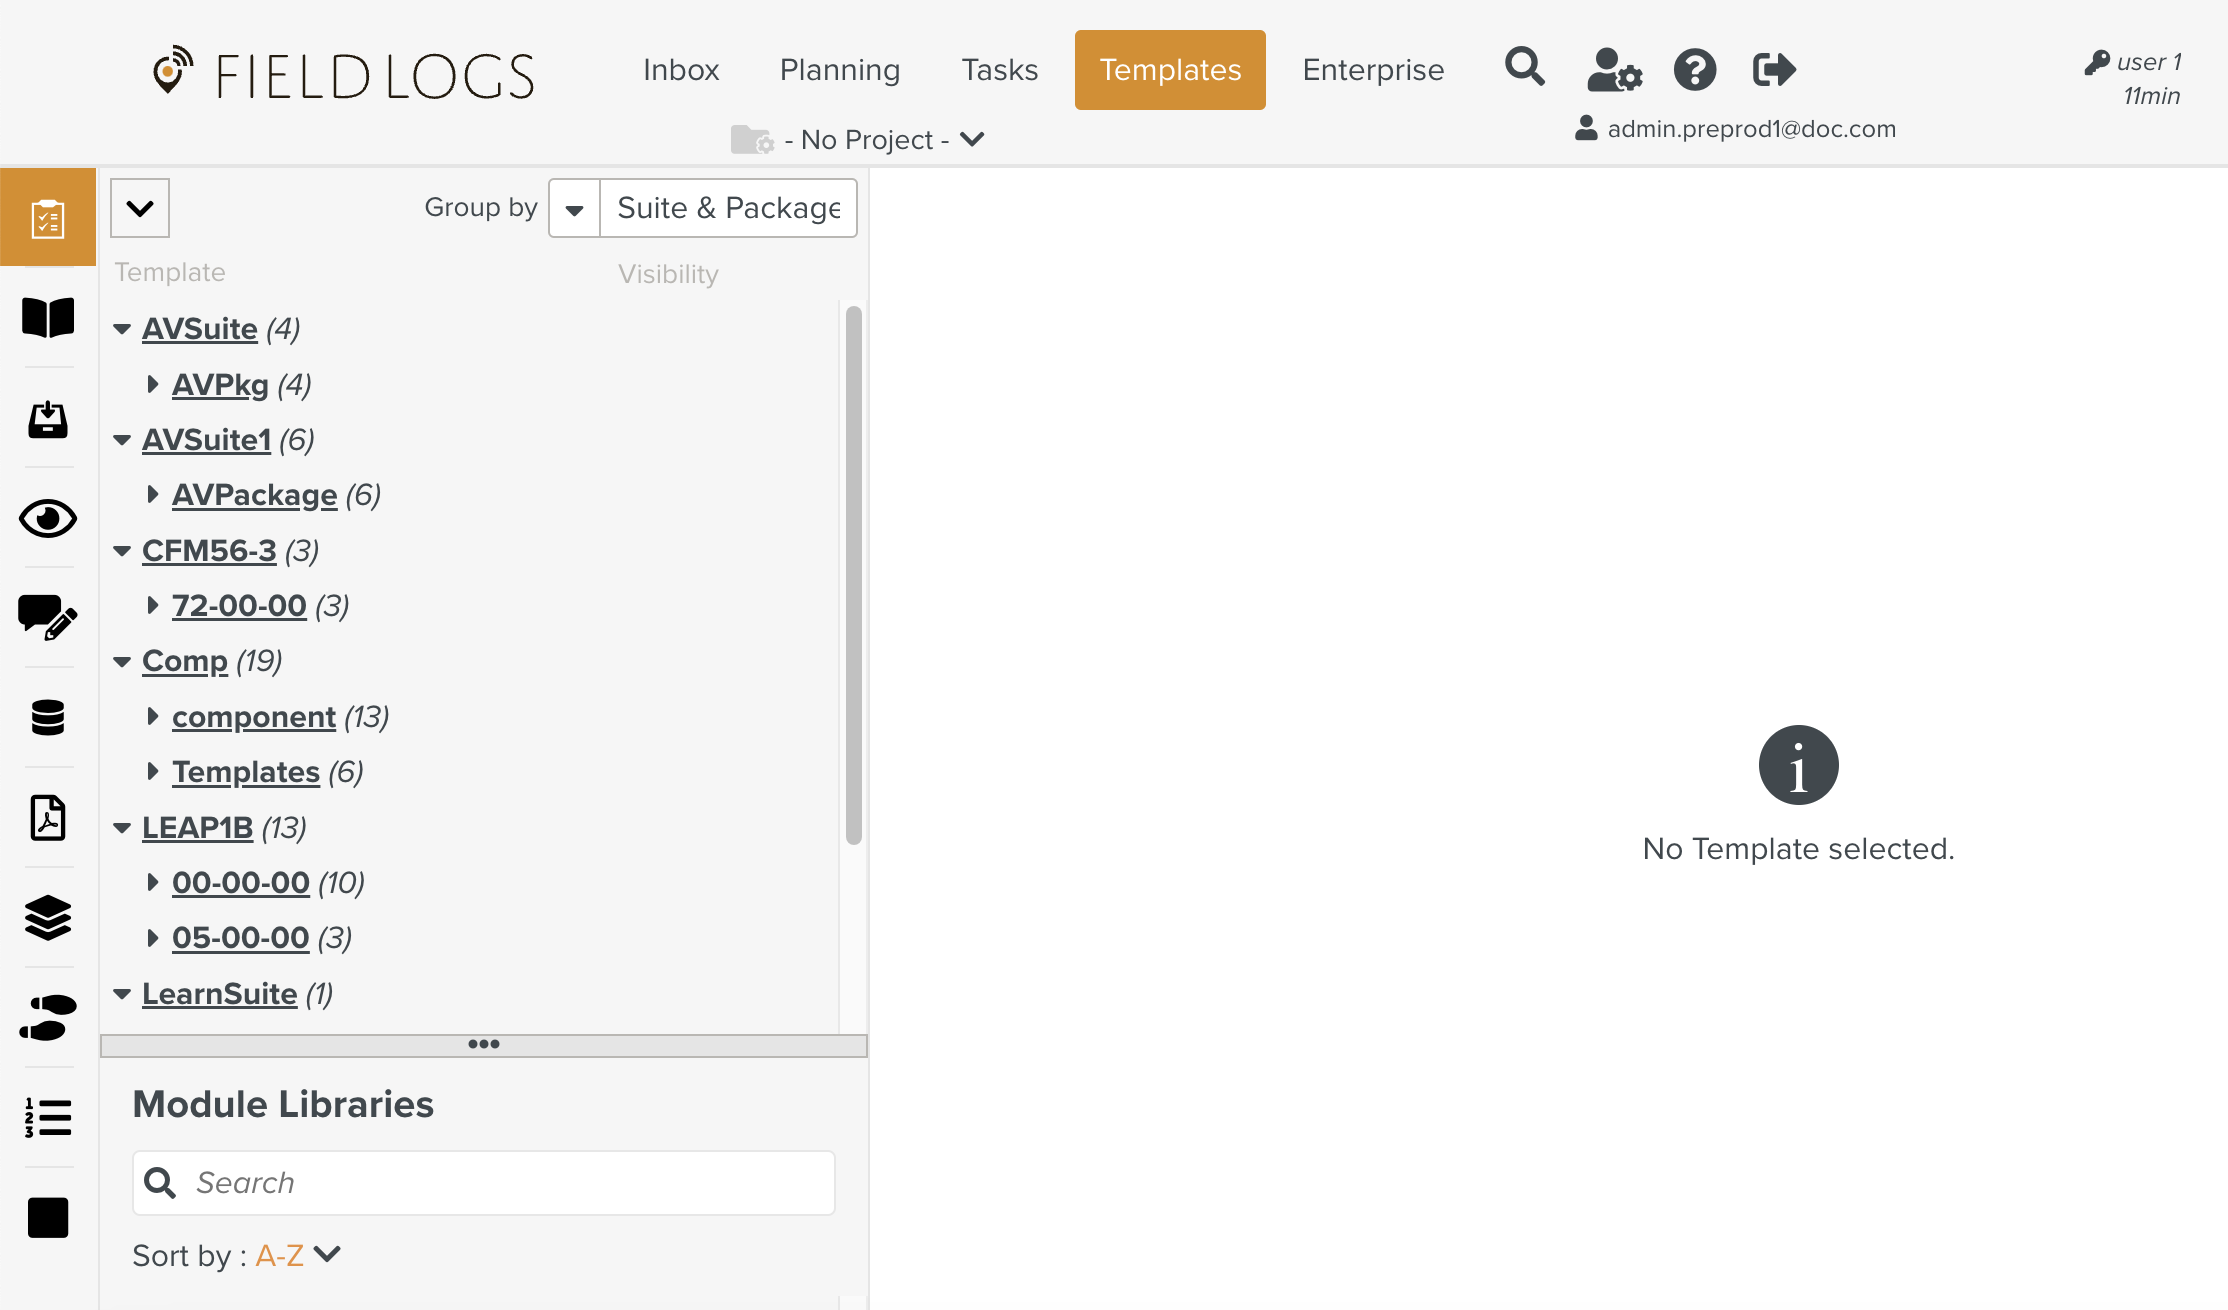Click the search magnifier icon in header

tap(1524, 68)
